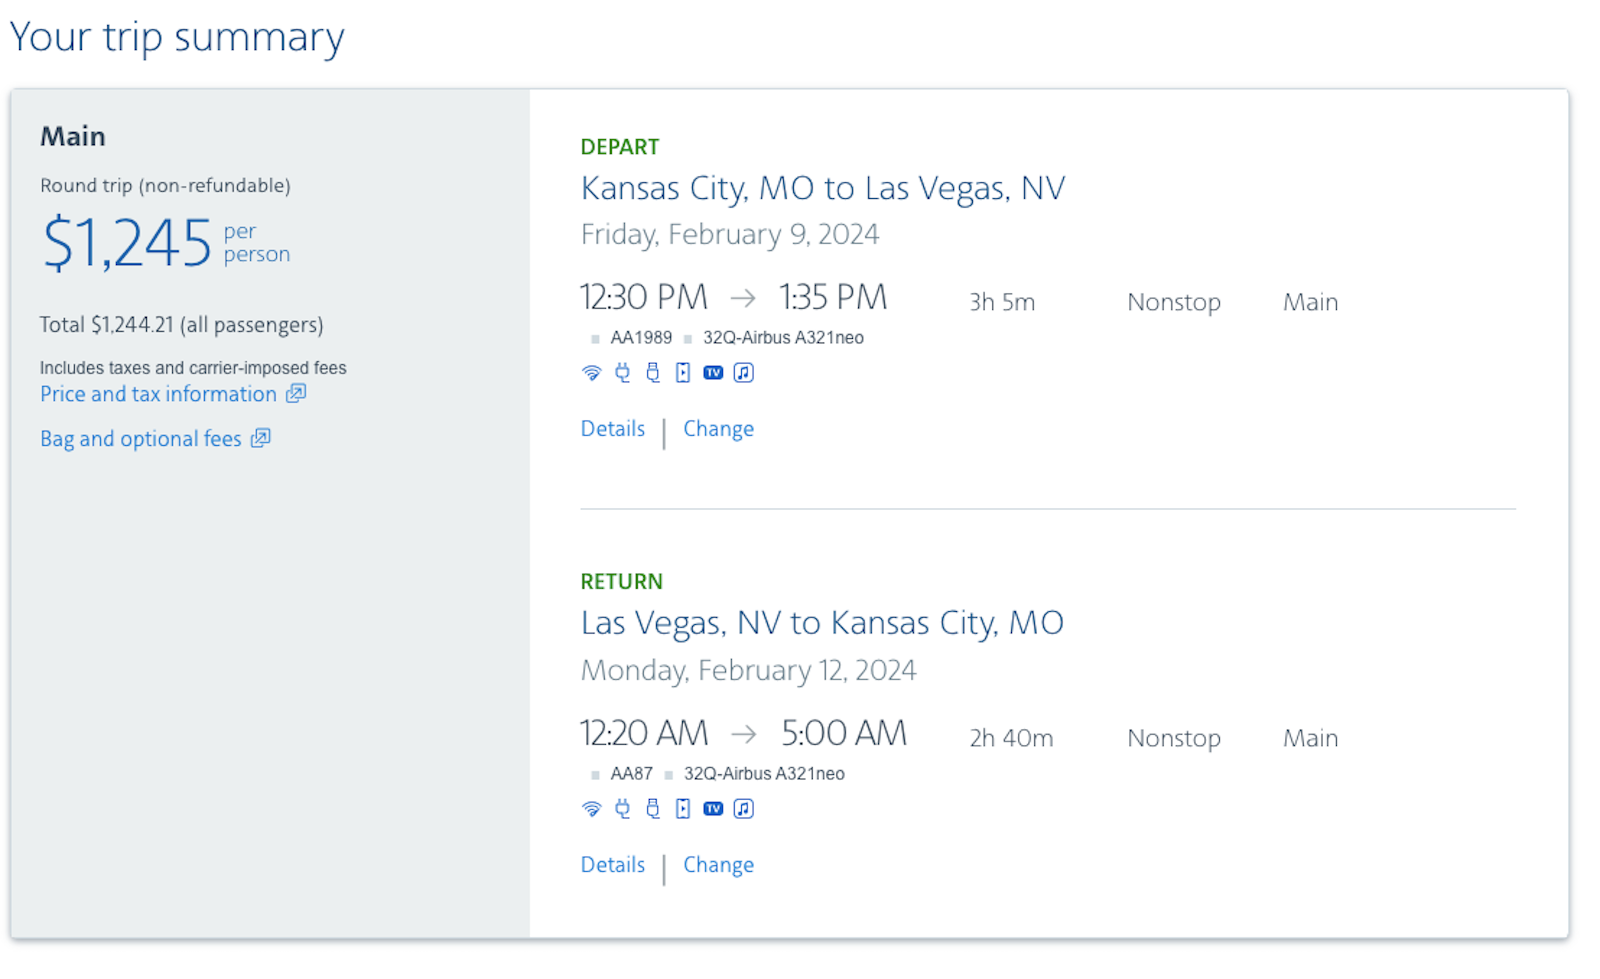1600x979 pixels.
Task: Click the external link icon beside Price and tax information
Action: point(296,393)
